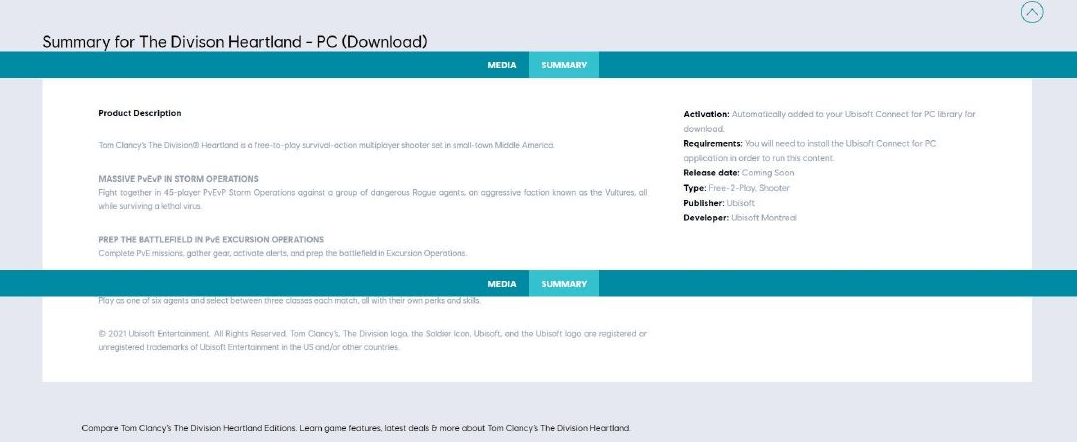Select the upper SUMMARY tab
Viewport: 1077px width, 442px height.
564,65
